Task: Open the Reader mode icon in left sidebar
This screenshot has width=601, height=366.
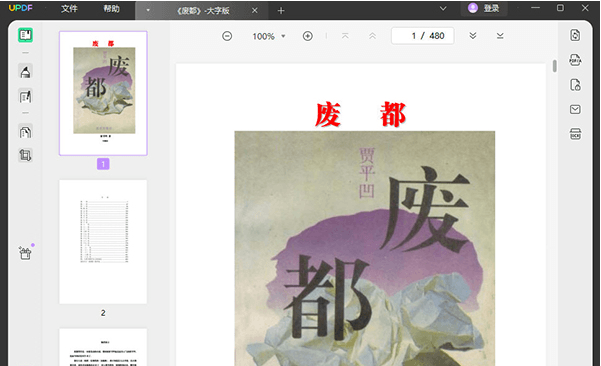Action: click(26, 35)
